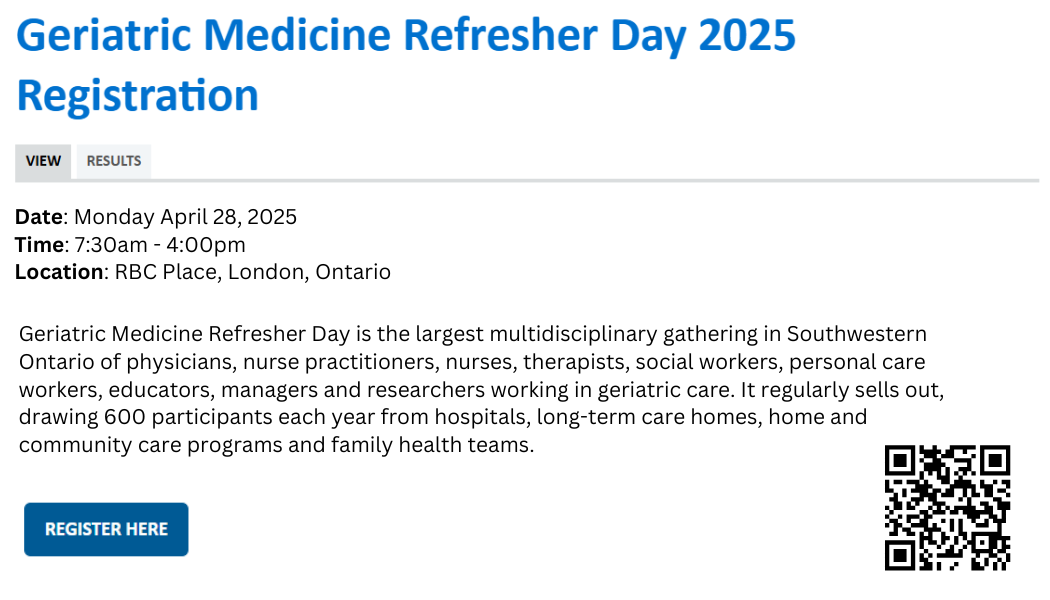Click the 'RBC Place, London, Ontario' text
This screenshot has height=600, width=1050.
tap(252, 271)
